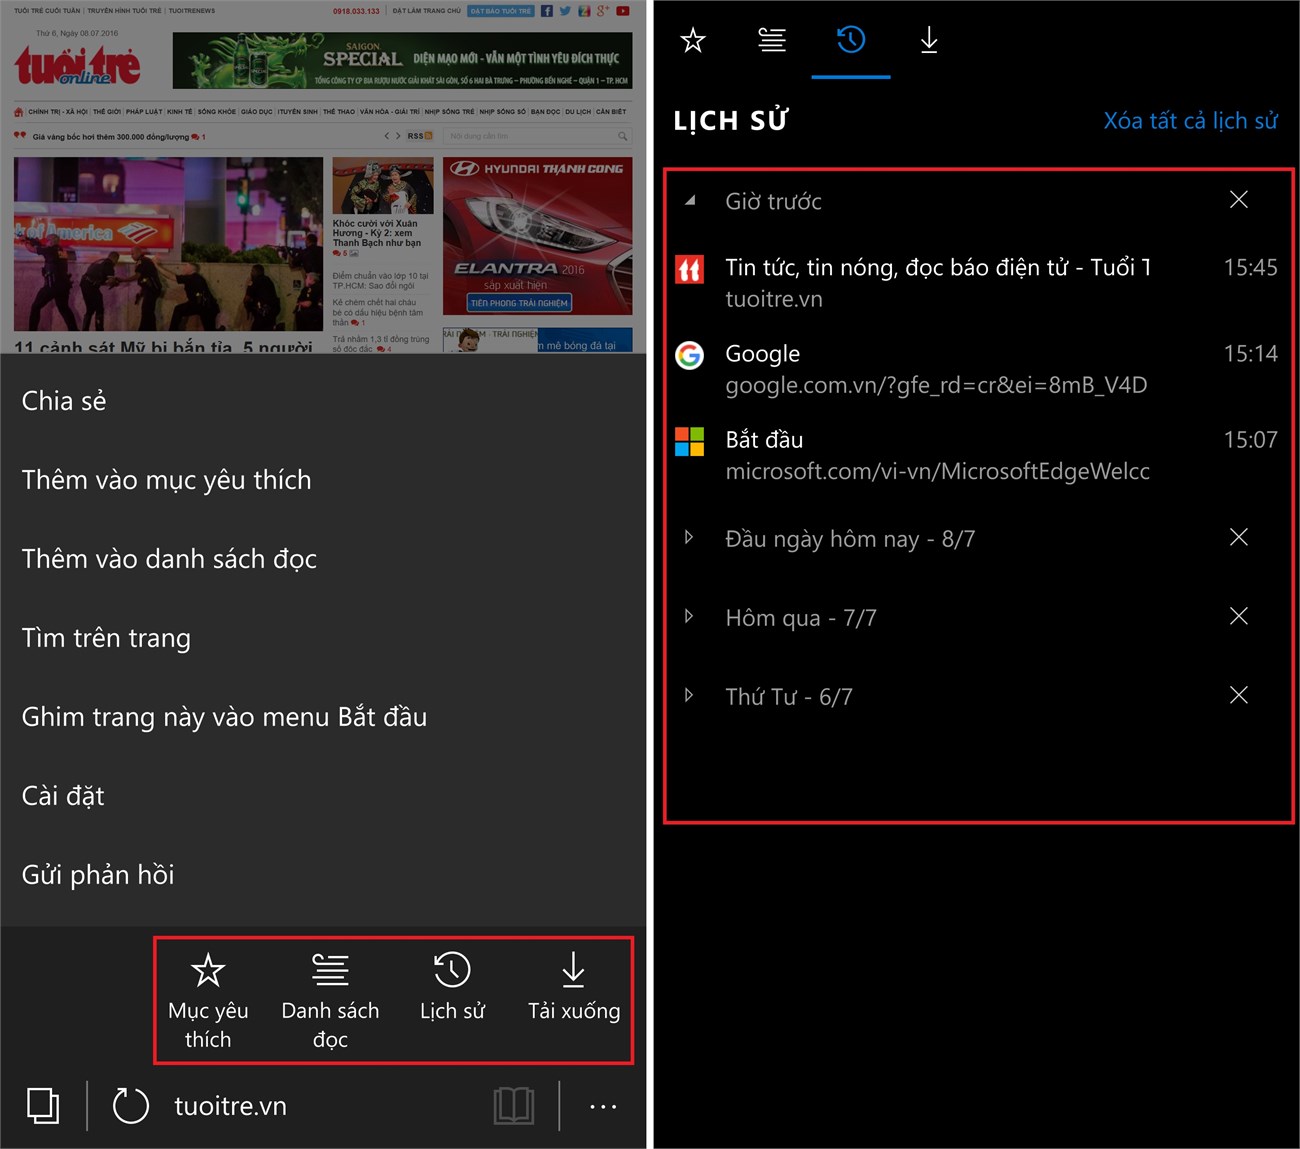
Task: Click ĐẶT BÁO TUỔI TRẺ button on webpage
Action: tap(501, 11)
